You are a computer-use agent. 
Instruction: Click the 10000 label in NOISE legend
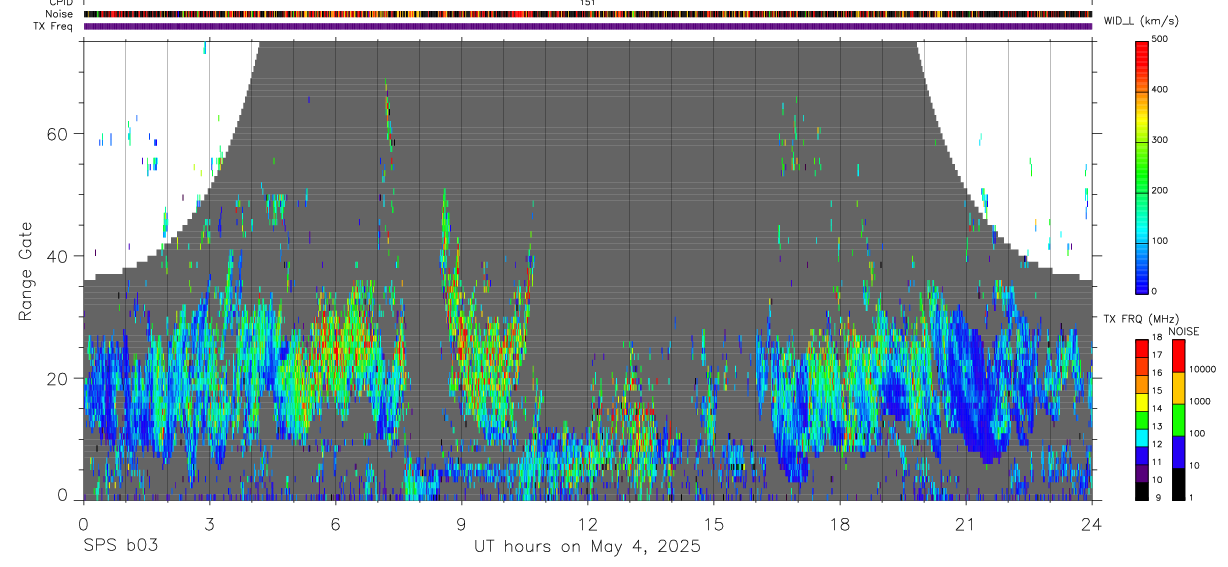pyautogui.click(x=1201, y=369)
